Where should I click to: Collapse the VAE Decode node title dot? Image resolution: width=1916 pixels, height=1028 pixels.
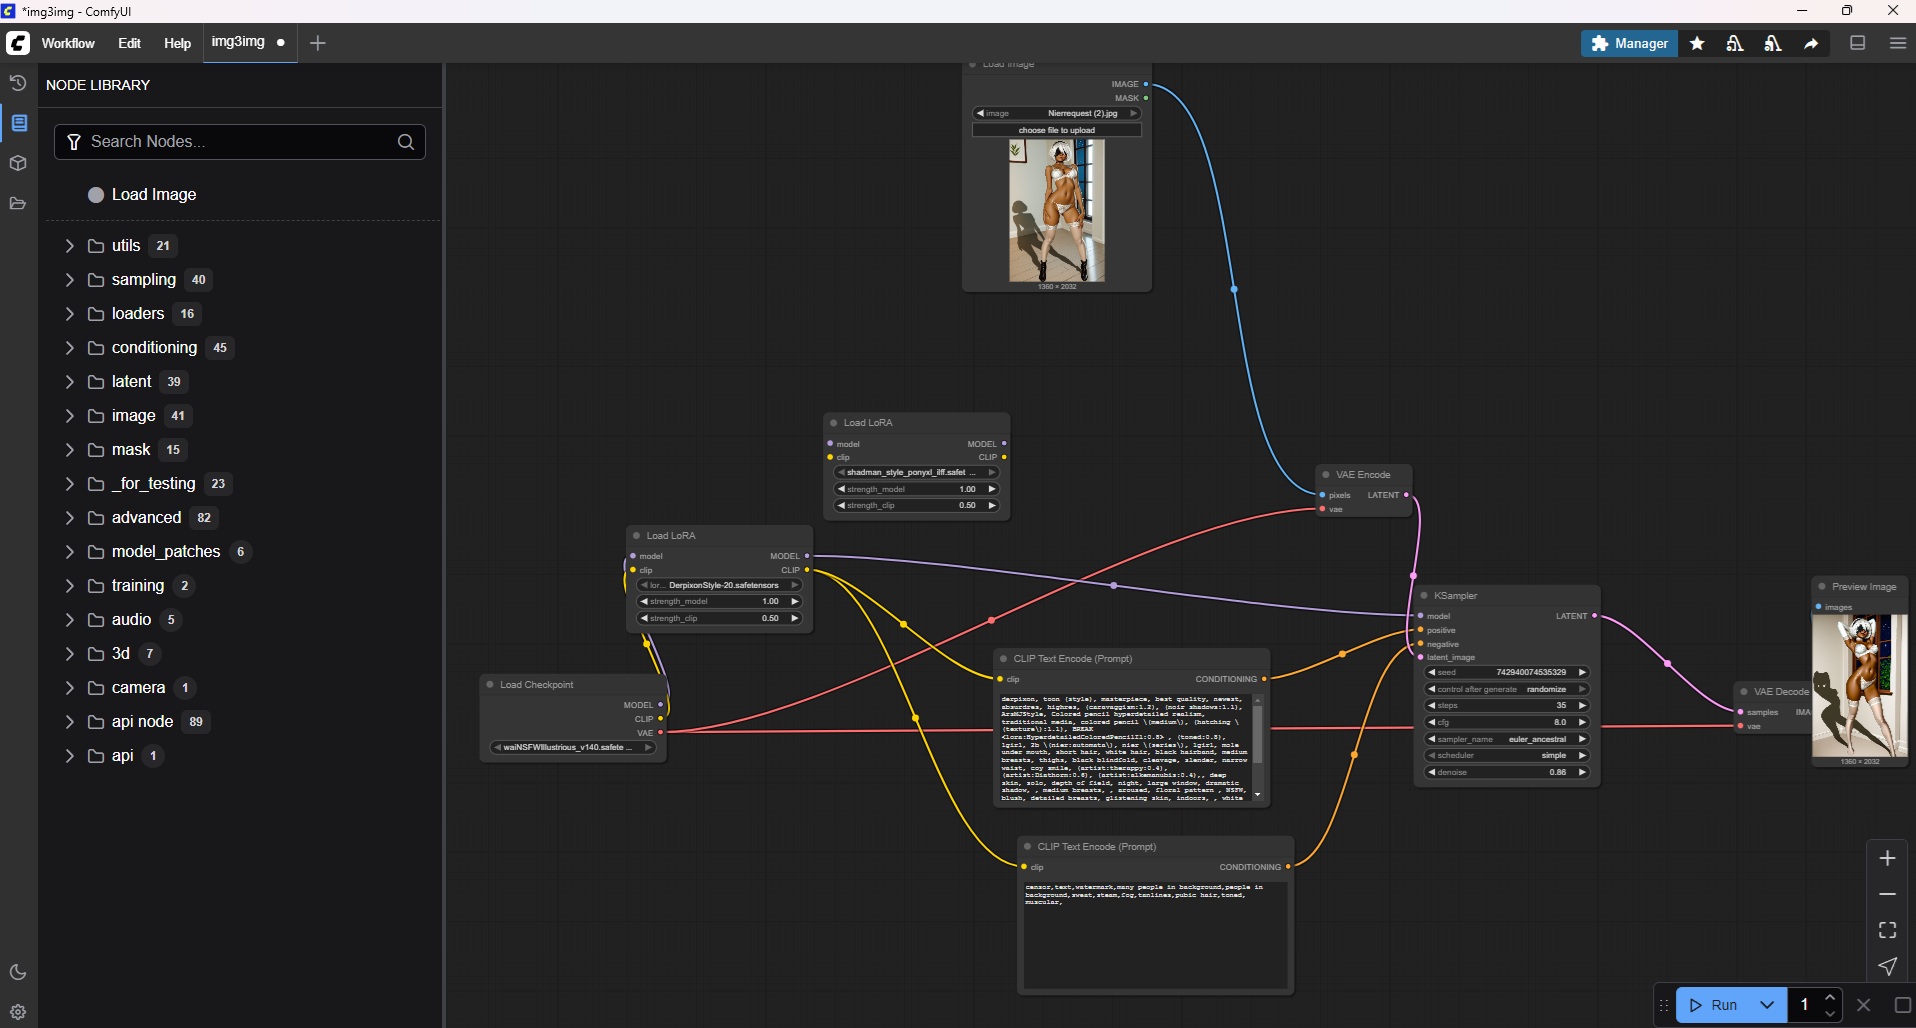pyautogui.click(x=1744, y=692)
